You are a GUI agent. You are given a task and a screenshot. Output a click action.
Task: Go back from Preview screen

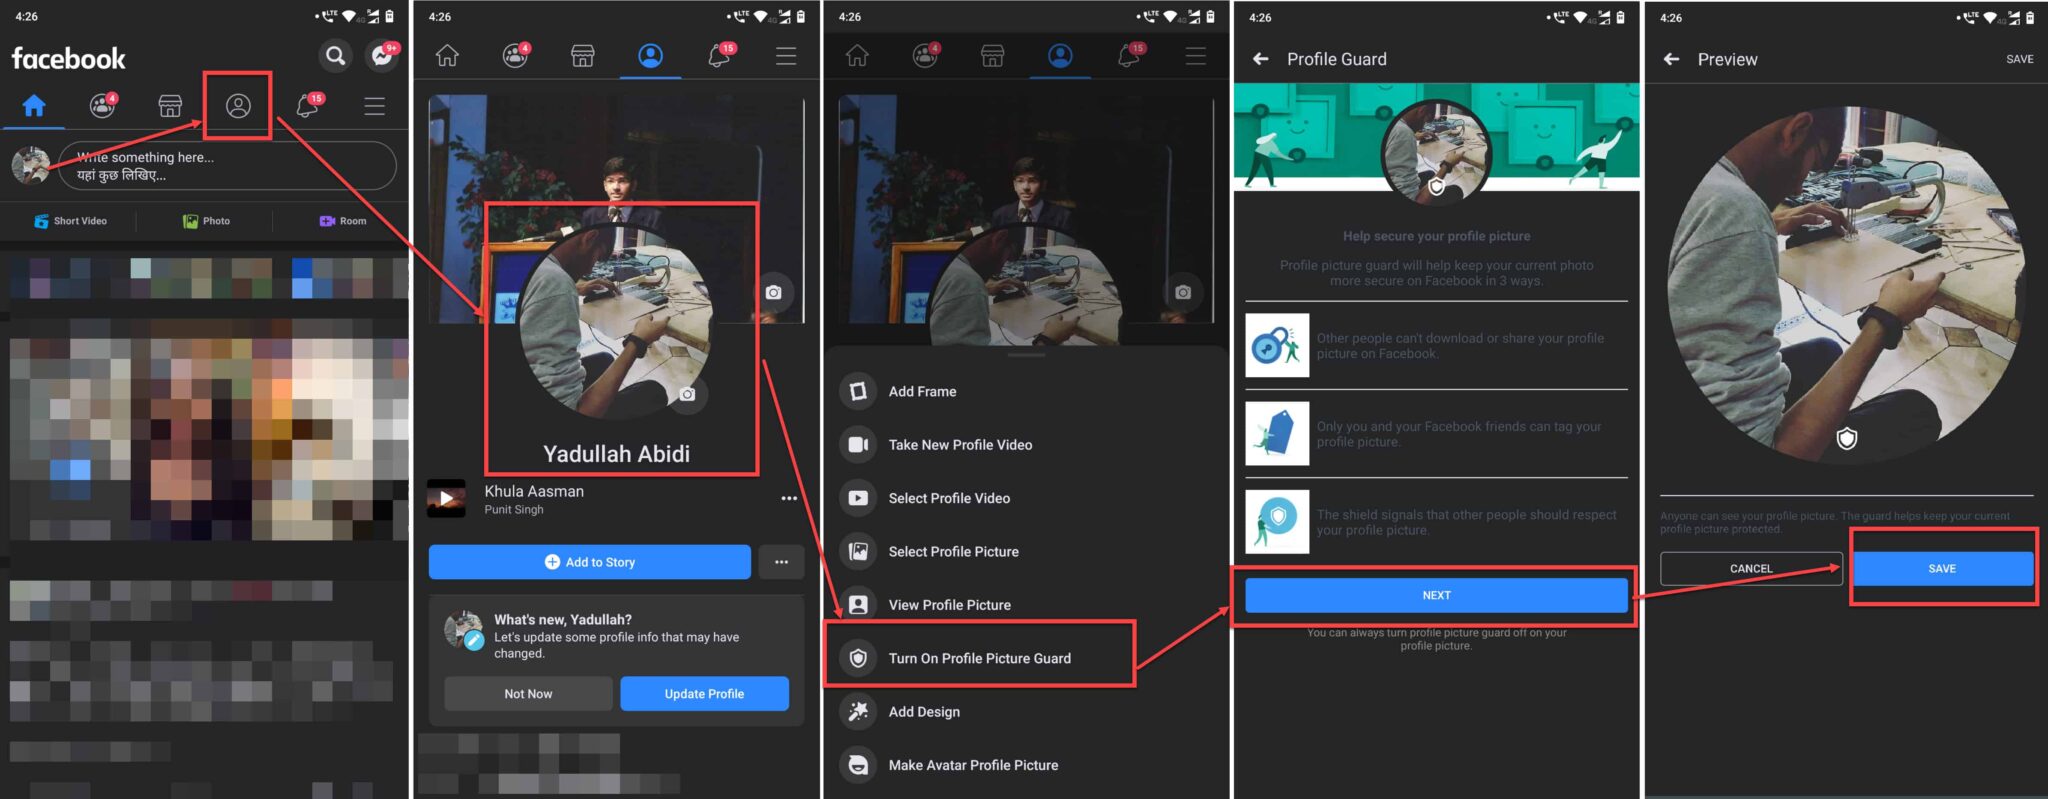[1671, 59]
